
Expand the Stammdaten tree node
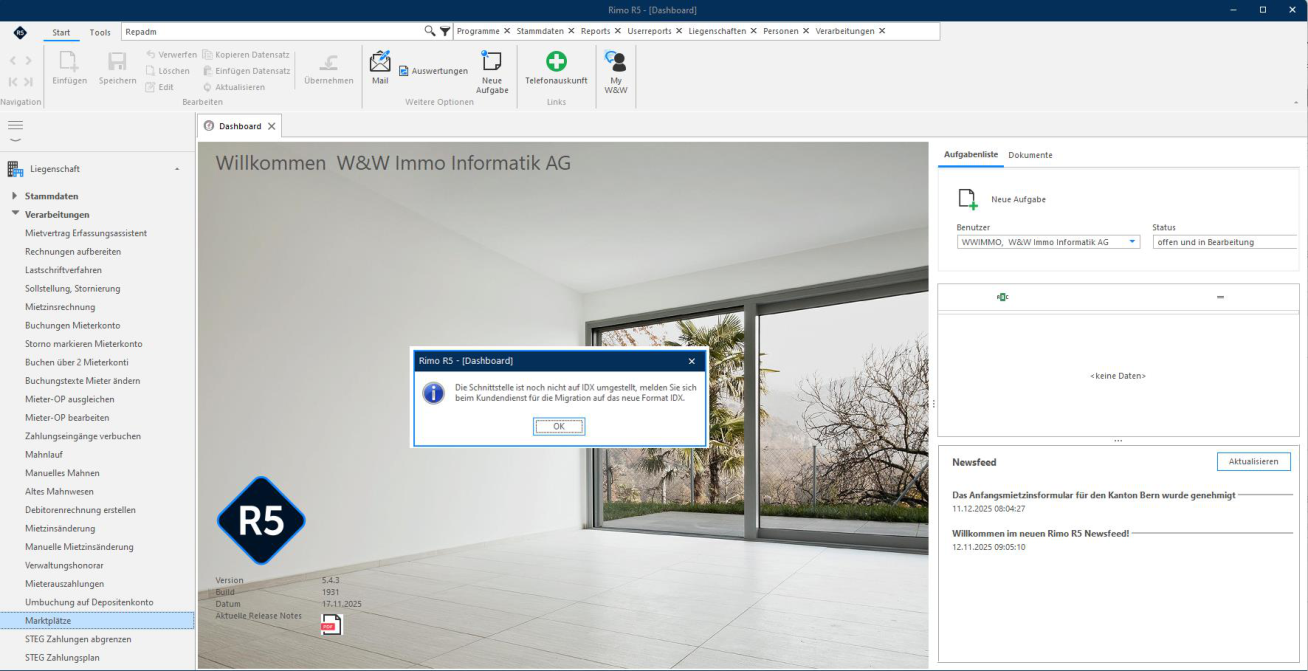point(15,196)
